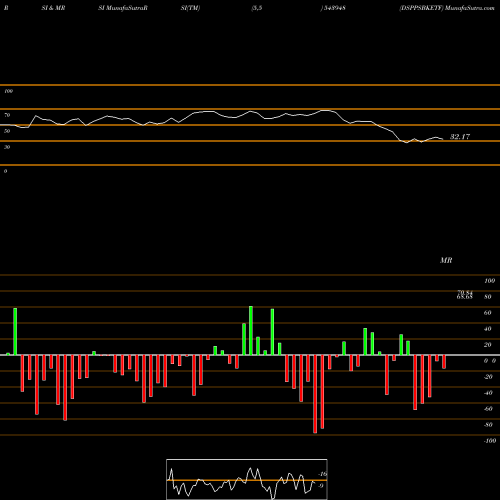500x500 pixels.
Task: Select the MR axis label 80
Action: tap(488, 297)
